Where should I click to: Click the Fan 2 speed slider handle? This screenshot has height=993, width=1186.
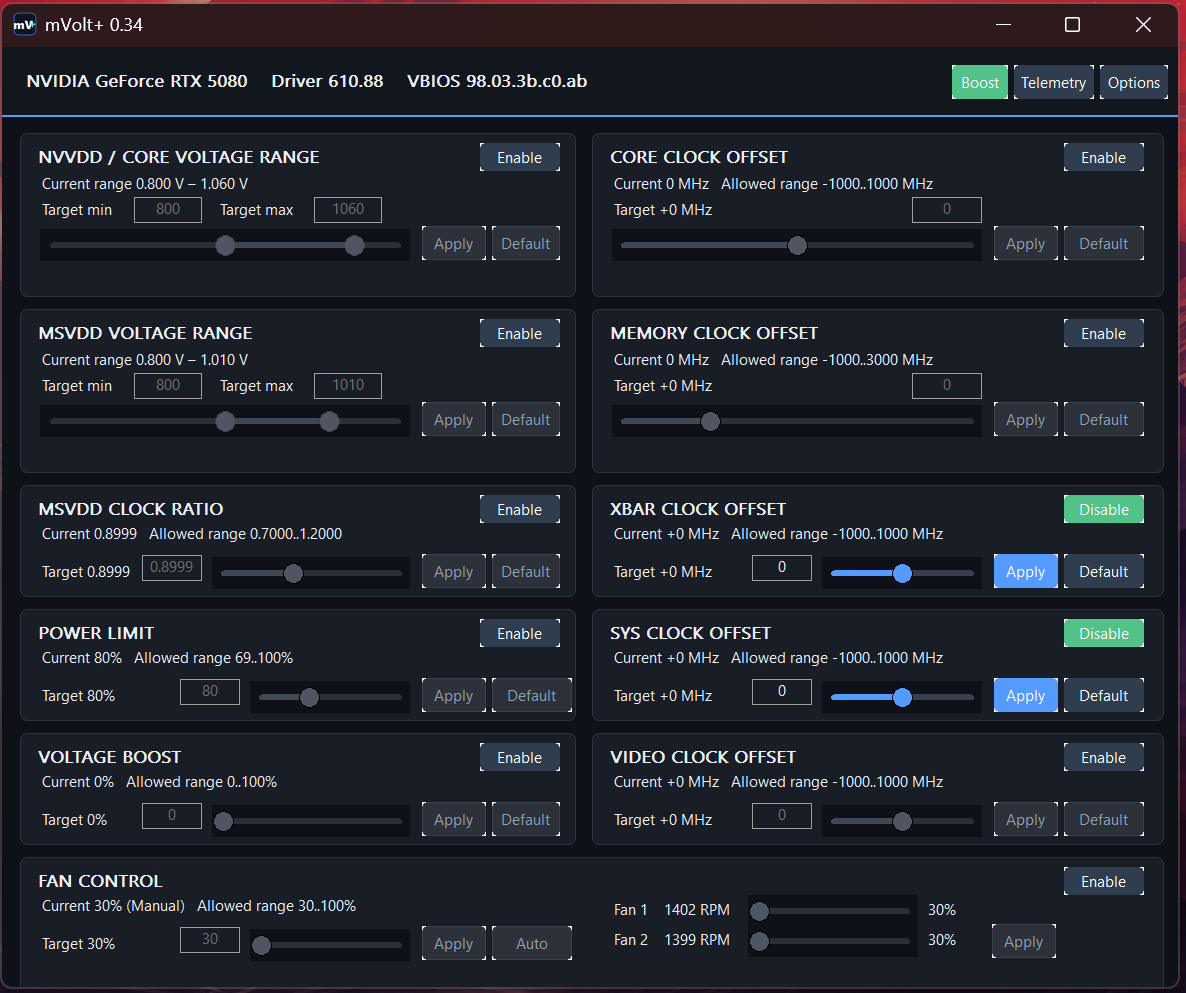click(759, 942)
